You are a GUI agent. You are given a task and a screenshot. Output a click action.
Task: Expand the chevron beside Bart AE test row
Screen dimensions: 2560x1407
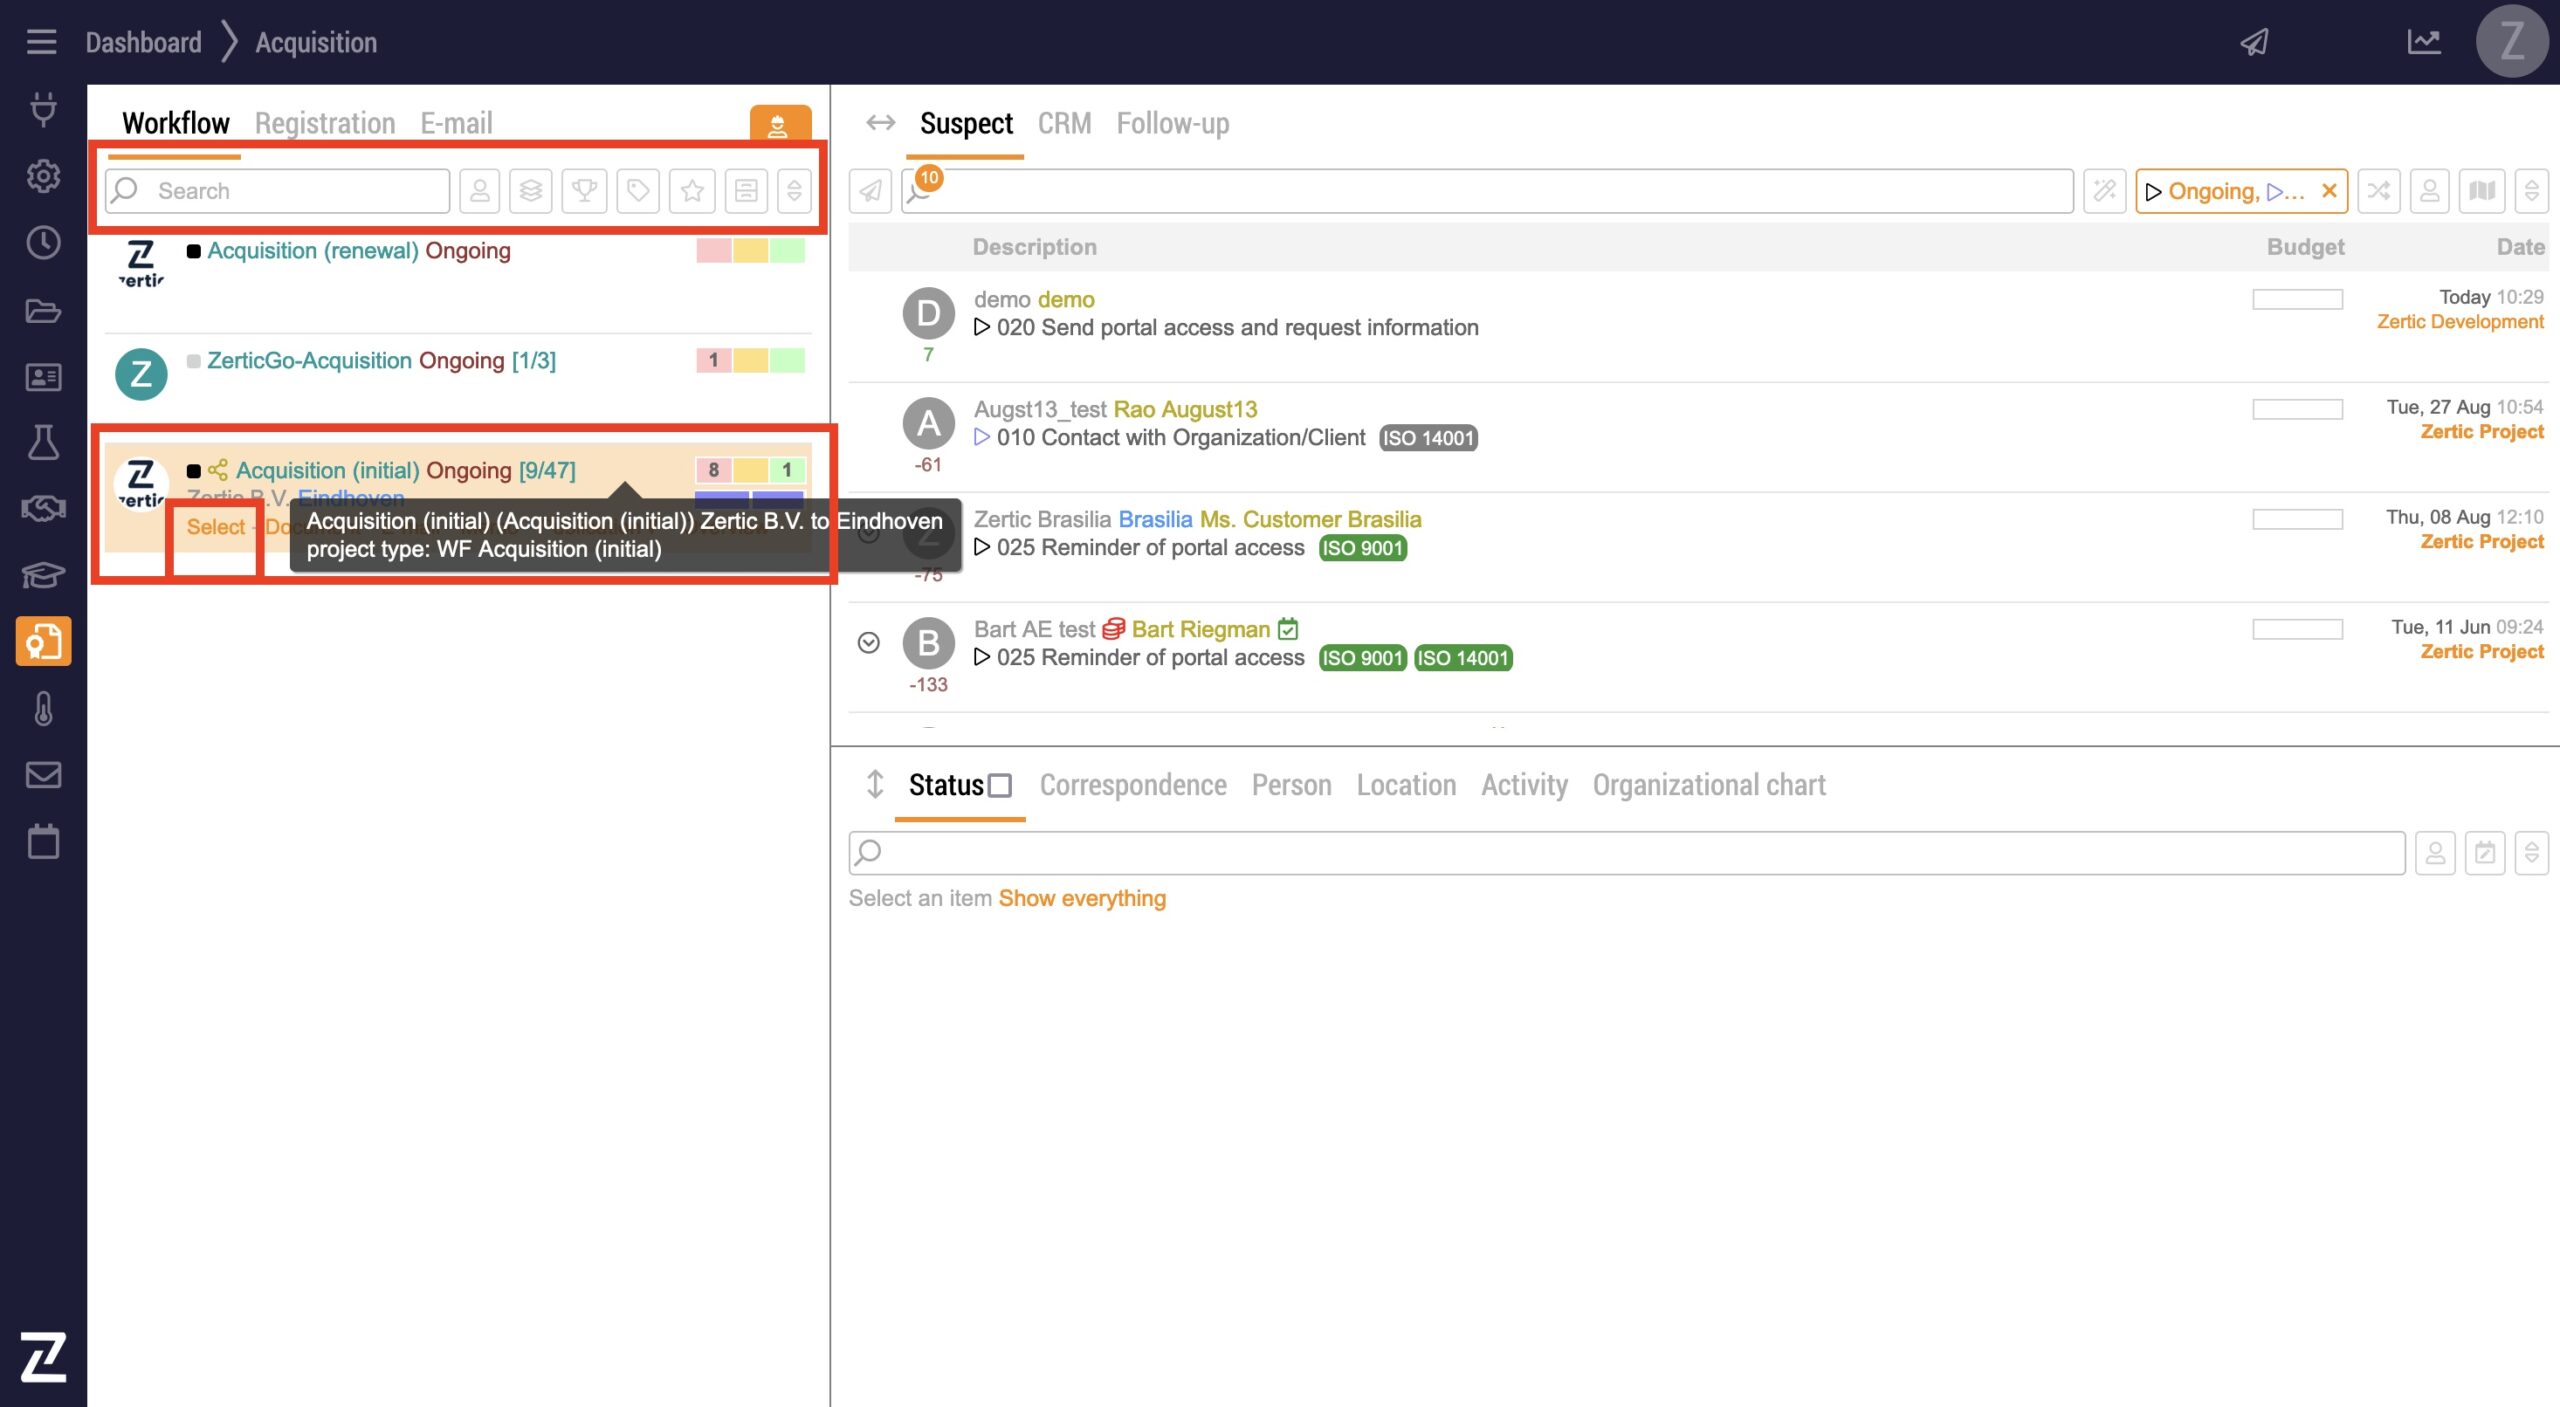tap(869, 643)
